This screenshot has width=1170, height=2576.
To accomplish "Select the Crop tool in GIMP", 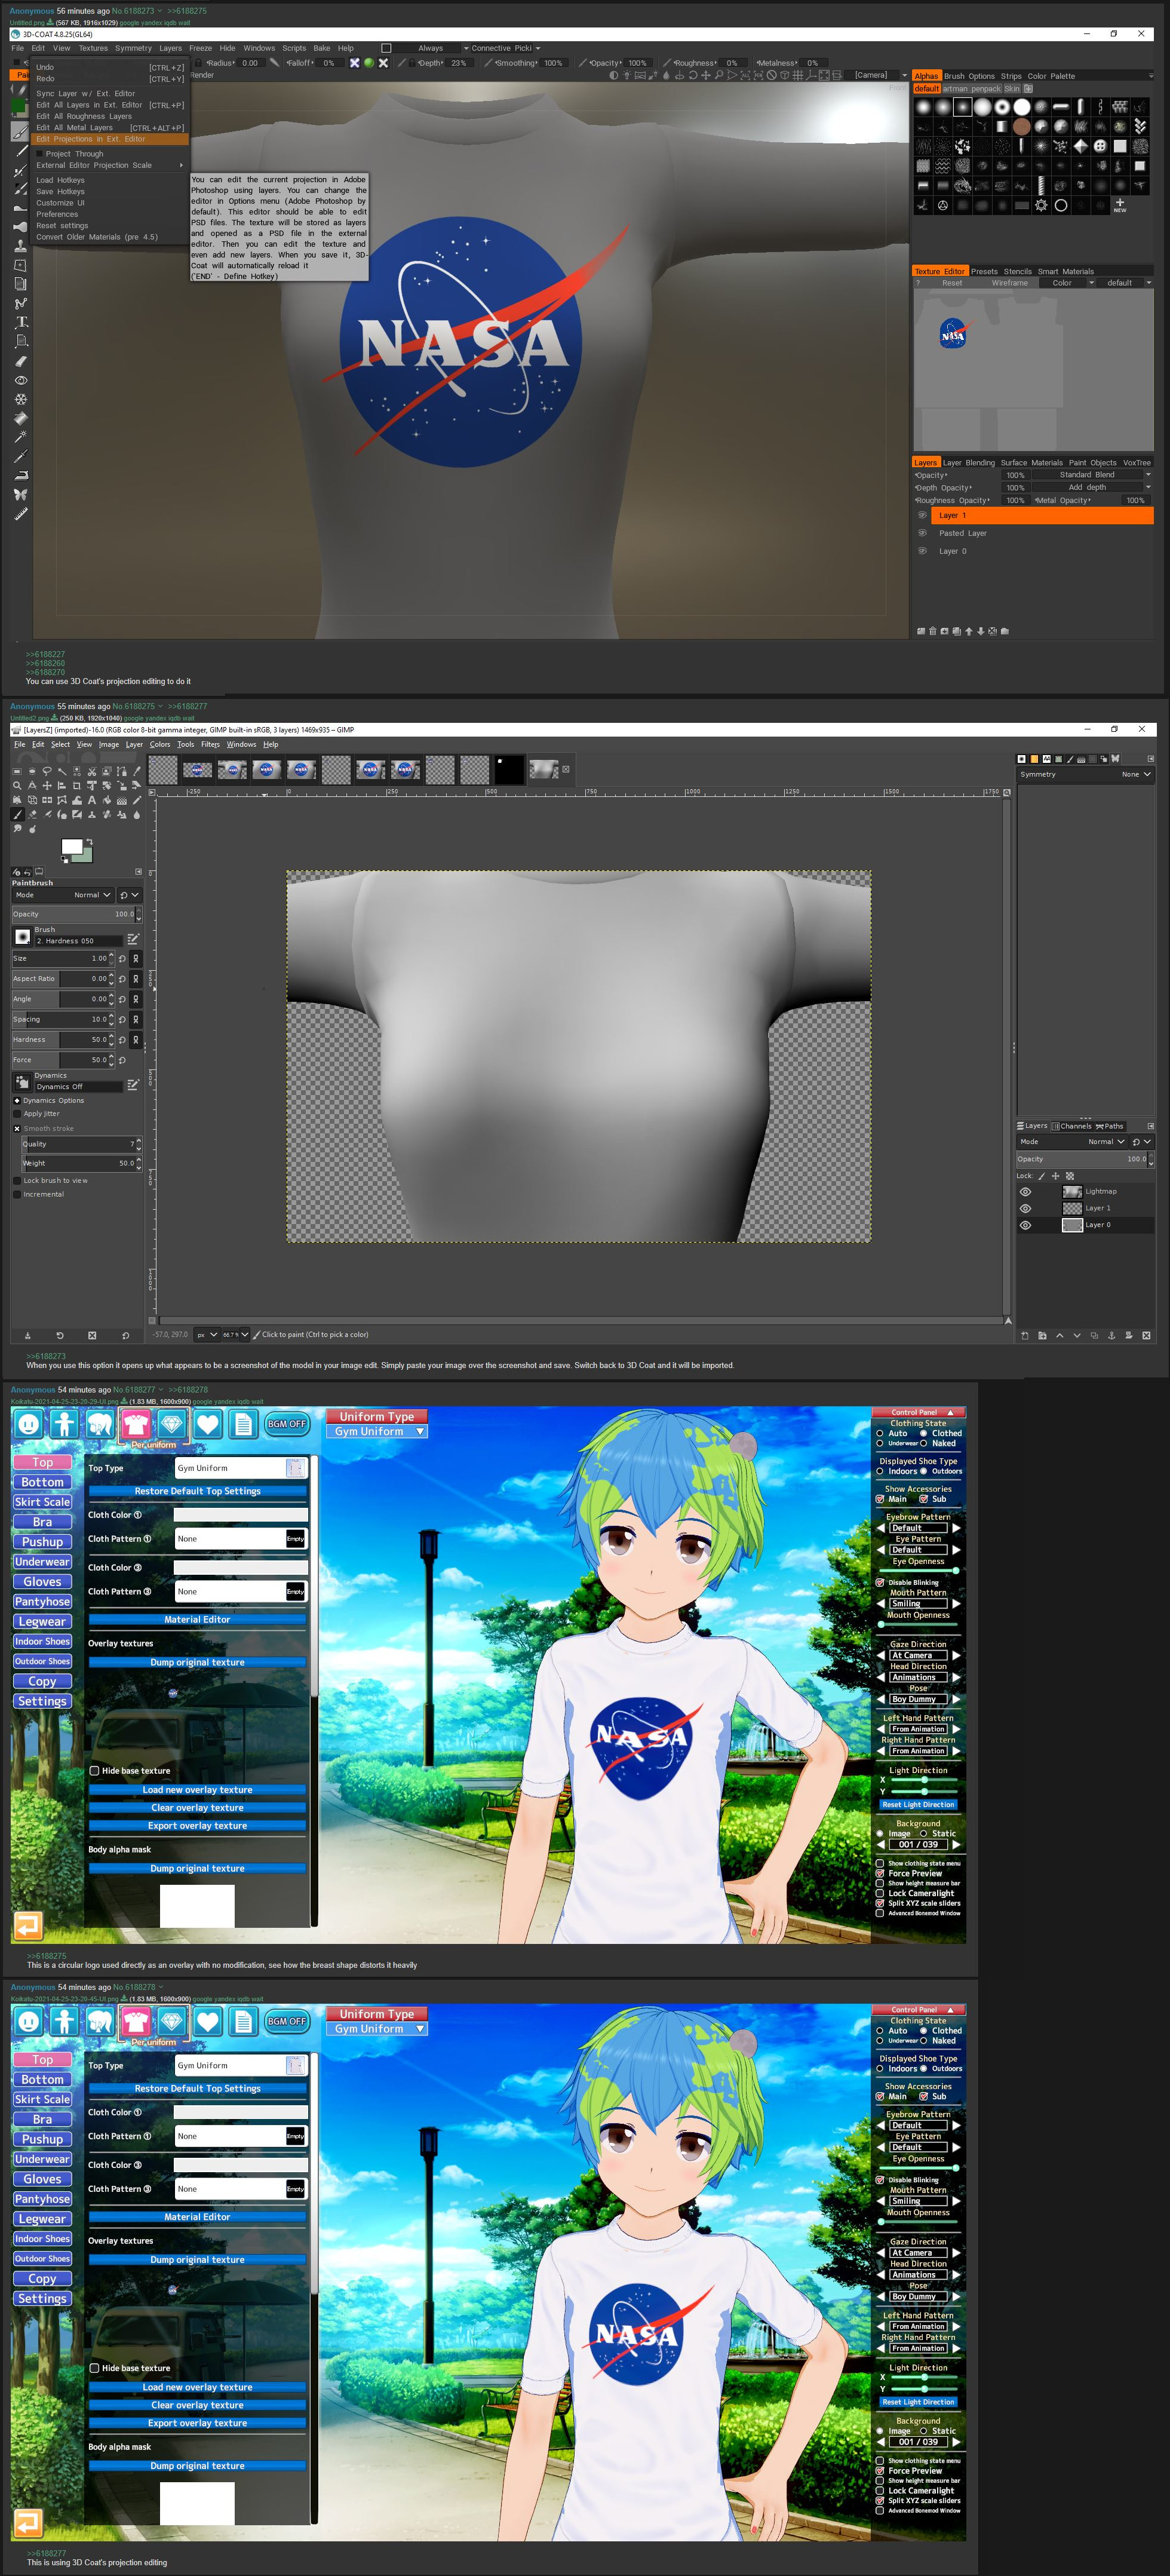I will pos(77,786).
